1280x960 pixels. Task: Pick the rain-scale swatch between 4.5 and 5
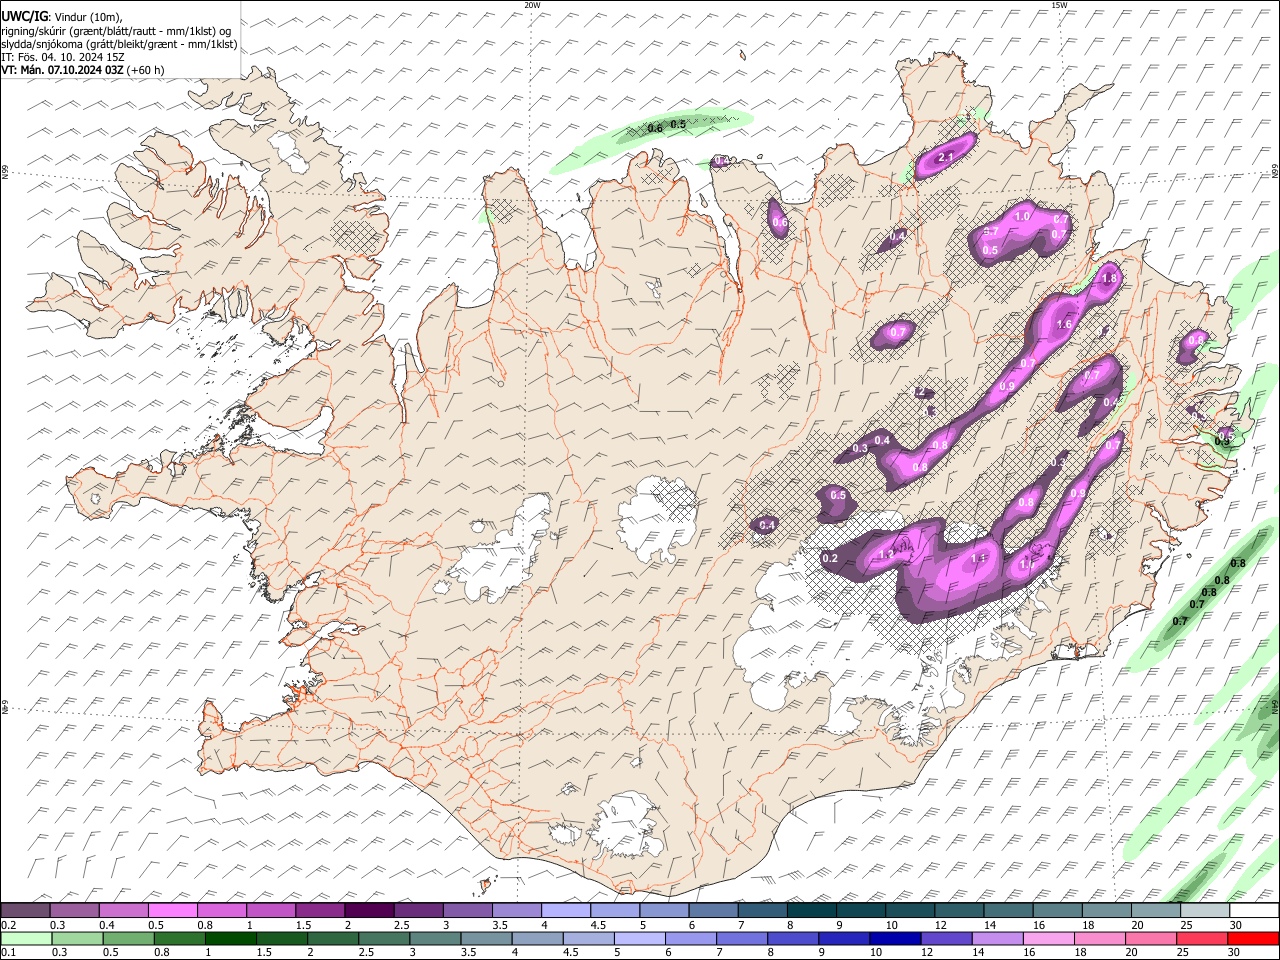pyautogui.click(x=589, y=938)
